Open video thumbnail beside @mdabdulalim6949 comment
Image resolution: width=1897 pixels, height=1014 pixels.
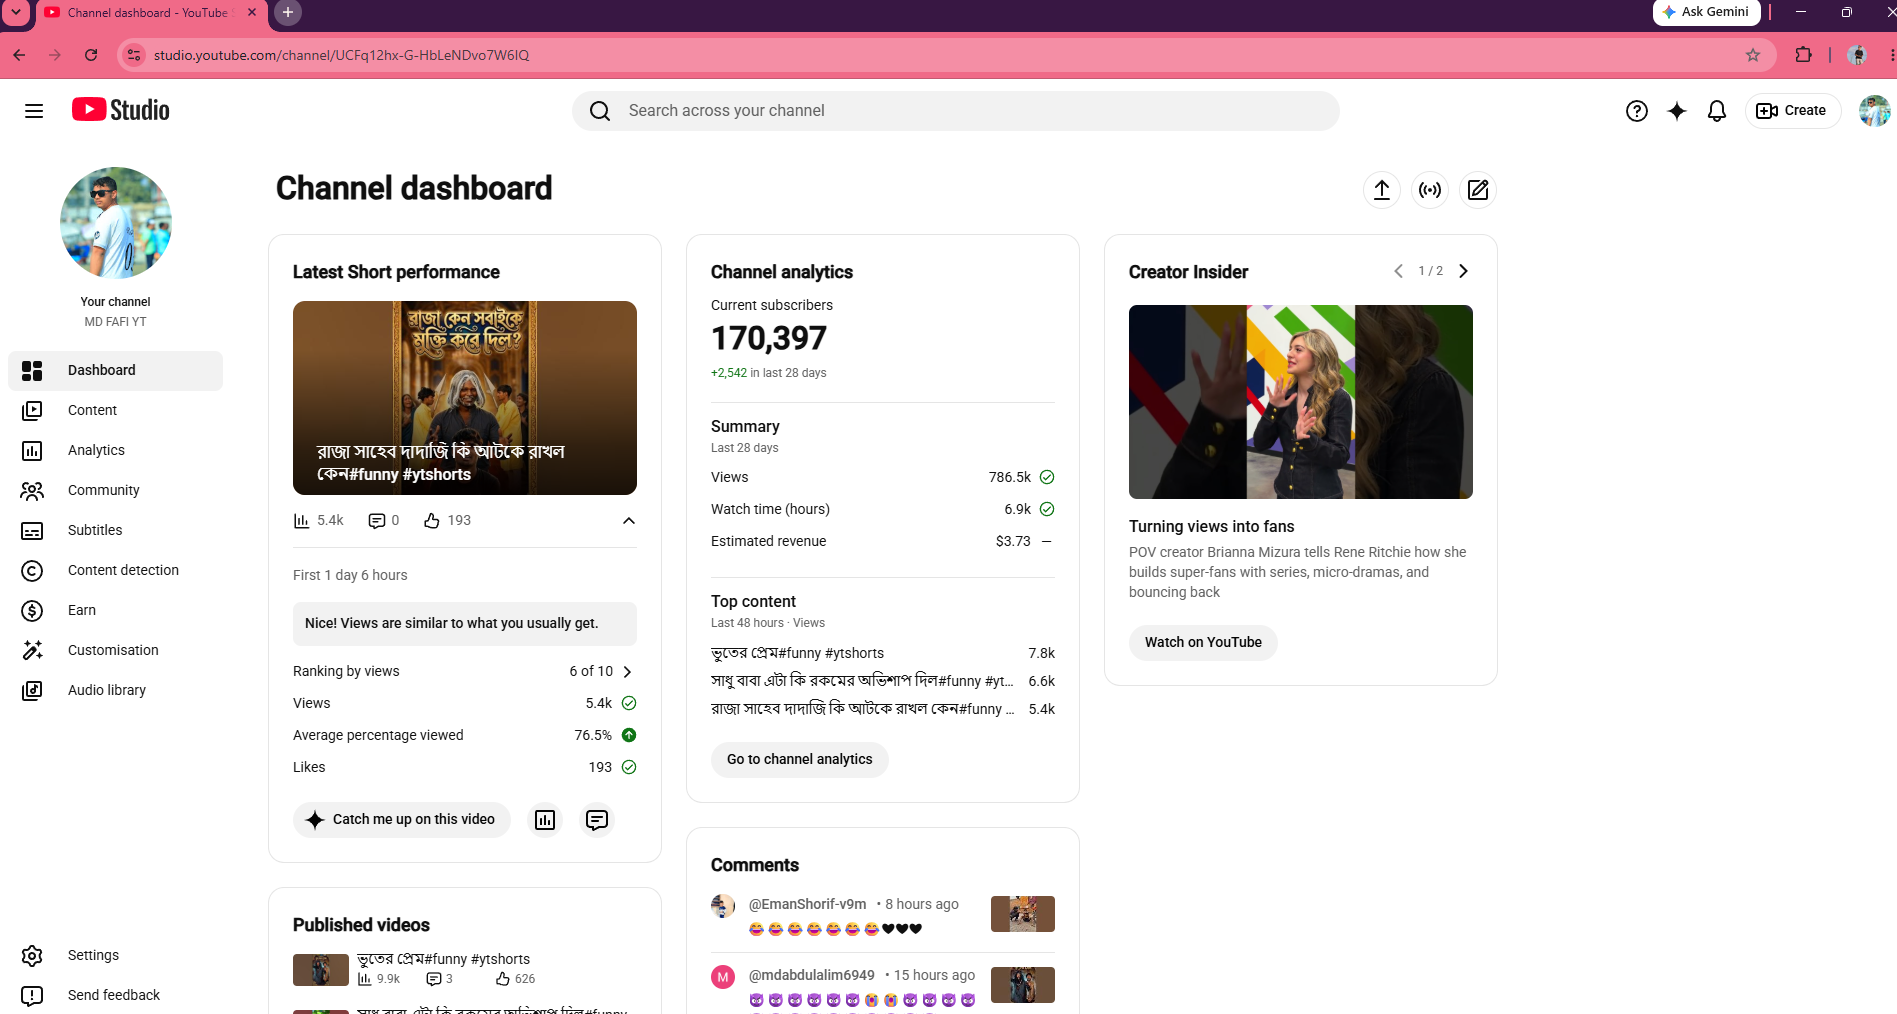(1023, 986)
